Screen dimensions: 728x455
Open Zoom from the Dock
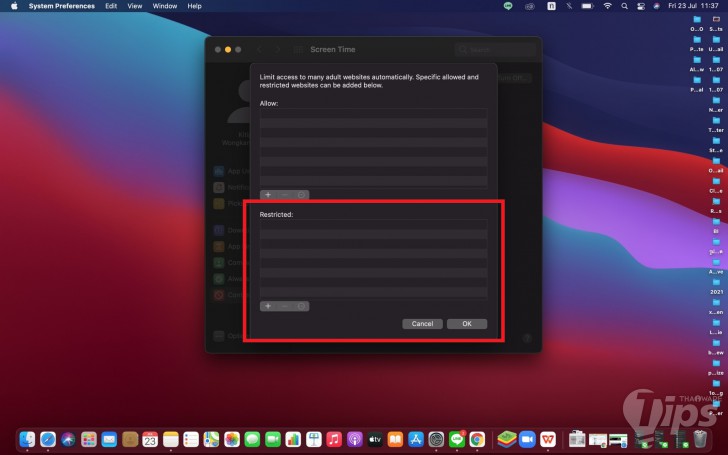click(x=527, y=439)
